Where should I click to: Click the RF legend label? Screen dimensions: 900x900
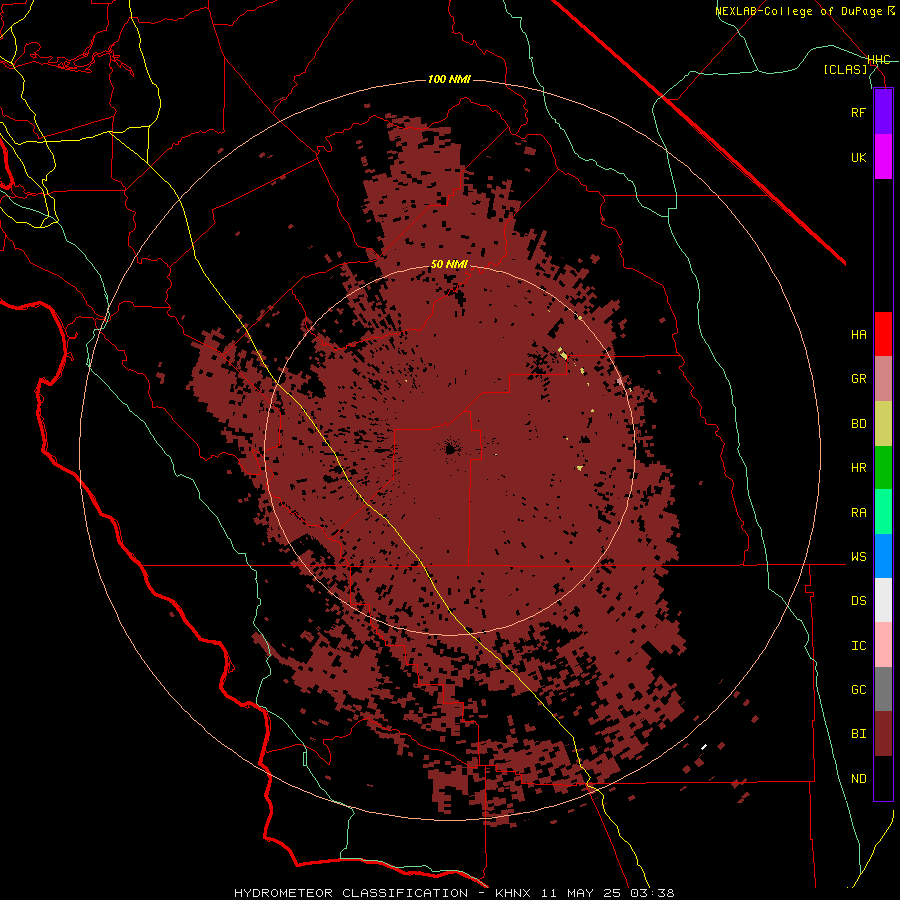tap(858, 112)
